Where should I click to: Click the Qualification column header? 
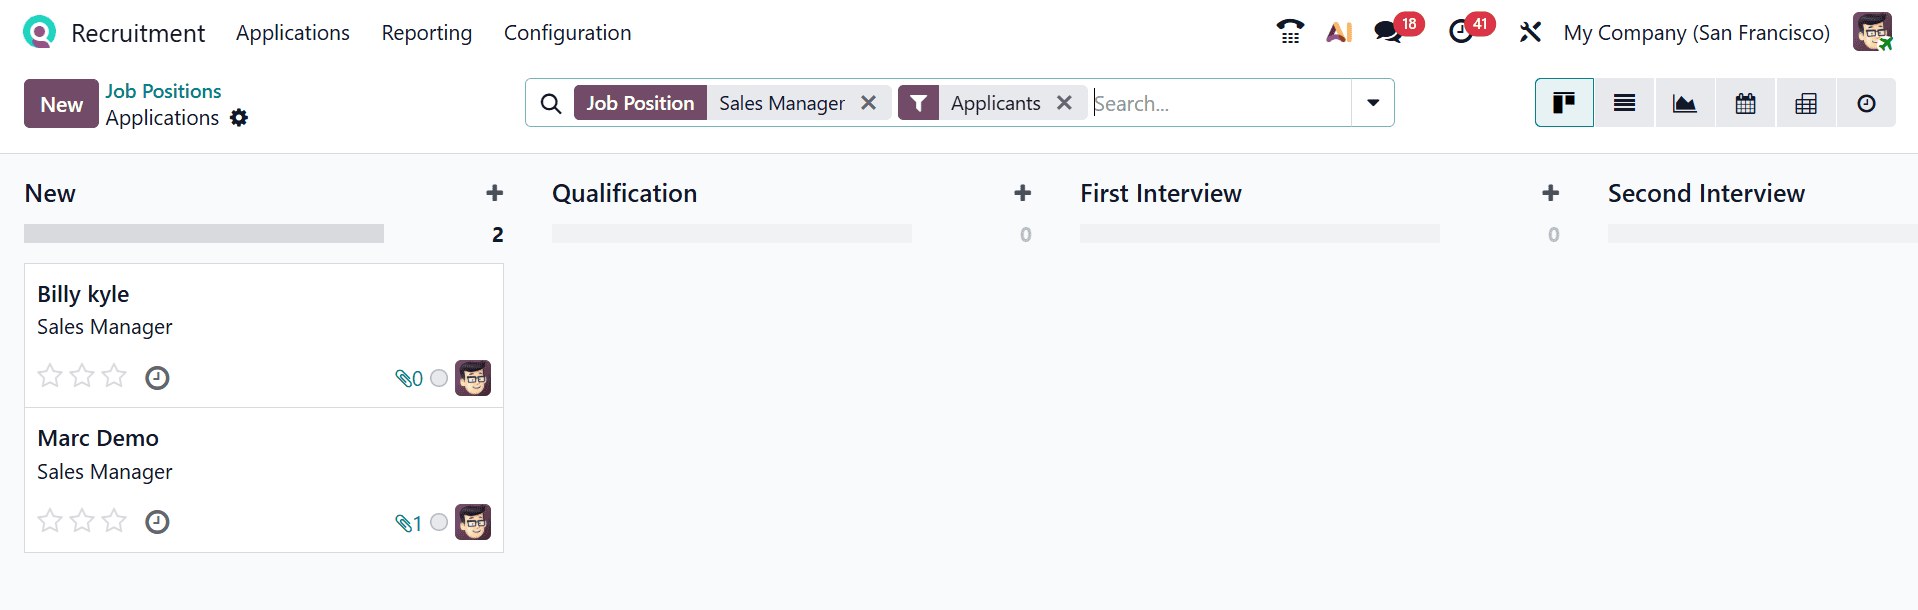tap(625, 193)
